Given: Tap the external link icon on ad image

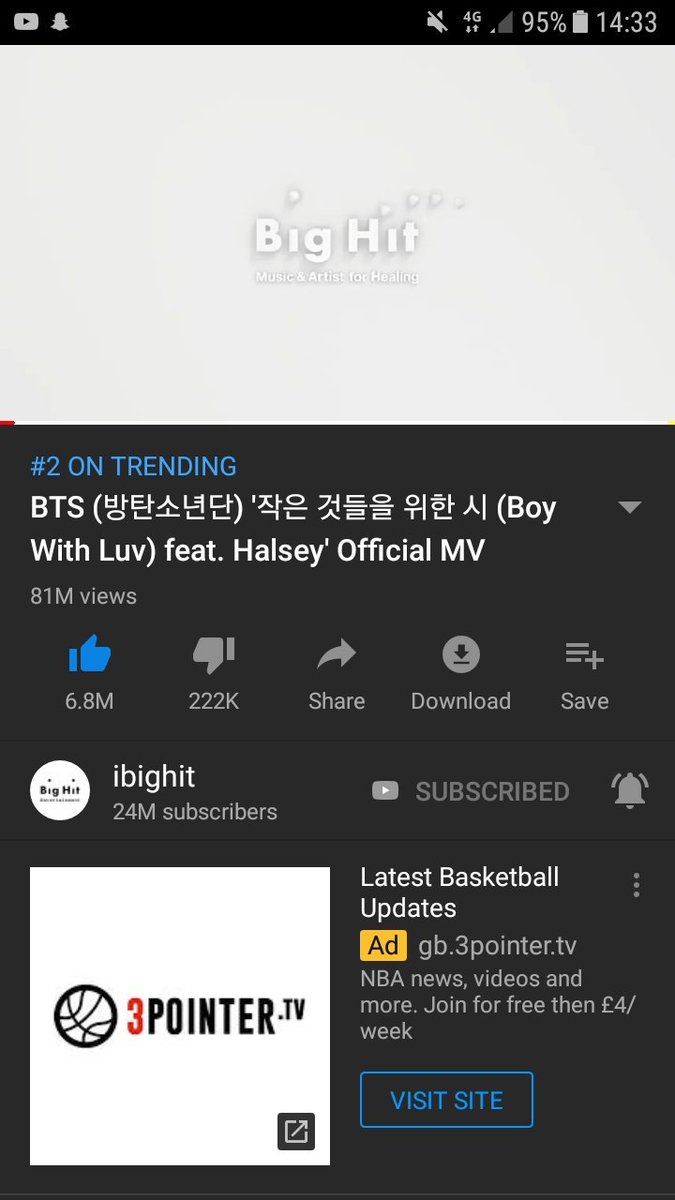Looking at the screenshot, I should (296, 1131).
